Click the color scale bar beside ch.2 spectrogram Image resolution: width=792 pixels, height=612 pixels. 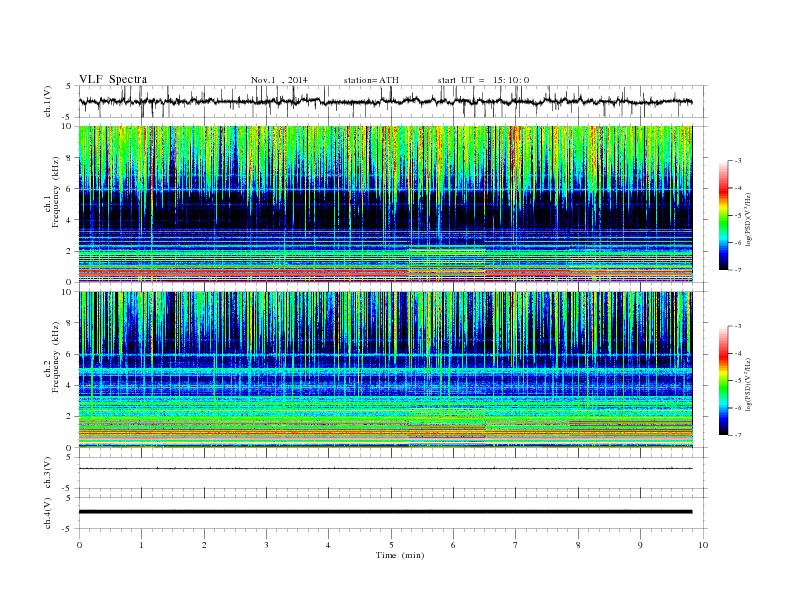point(723,381)
